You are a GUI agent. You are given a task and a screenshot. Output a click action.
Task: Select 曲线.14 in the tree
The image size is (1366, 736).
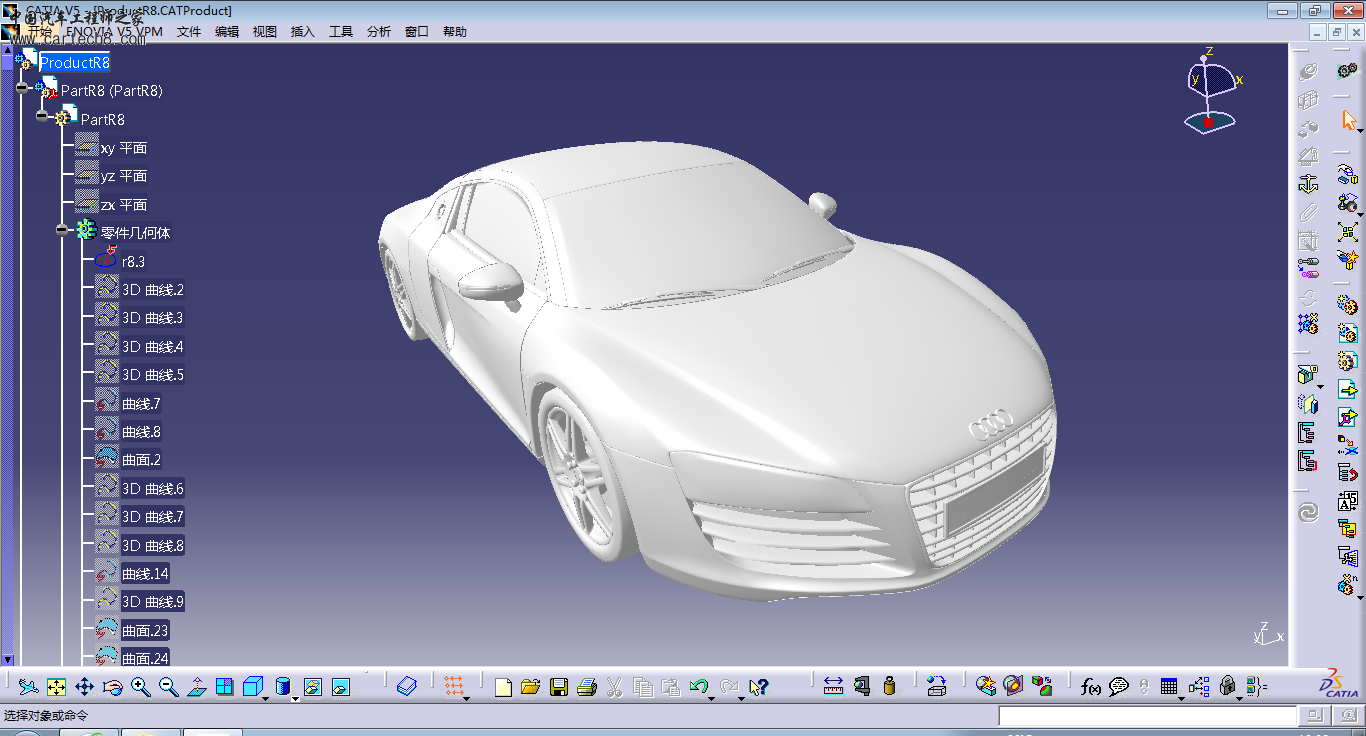tap(145, 574)
